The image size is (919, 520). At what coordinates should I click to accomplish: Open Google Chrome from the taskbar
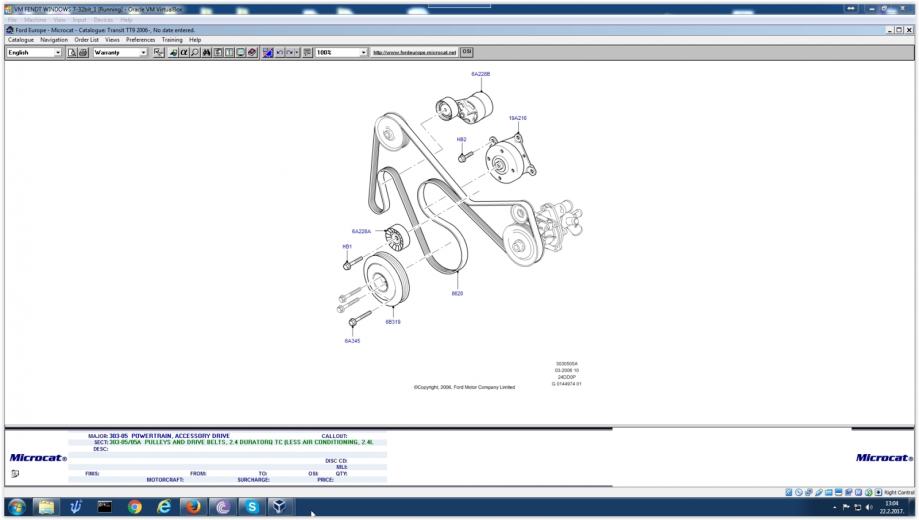point(135,507)
